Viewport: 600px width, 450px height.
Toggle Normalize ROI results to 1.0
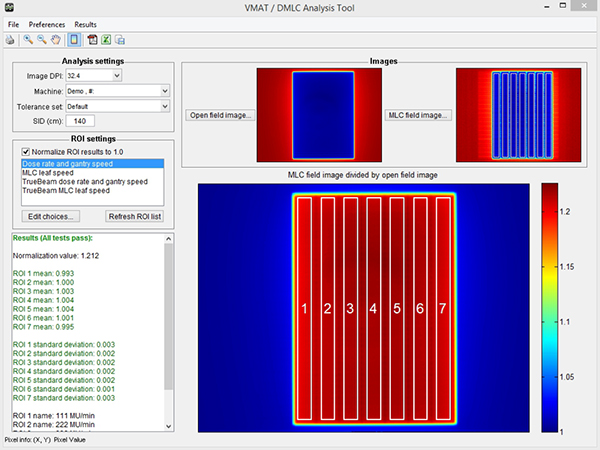point(27,150)
